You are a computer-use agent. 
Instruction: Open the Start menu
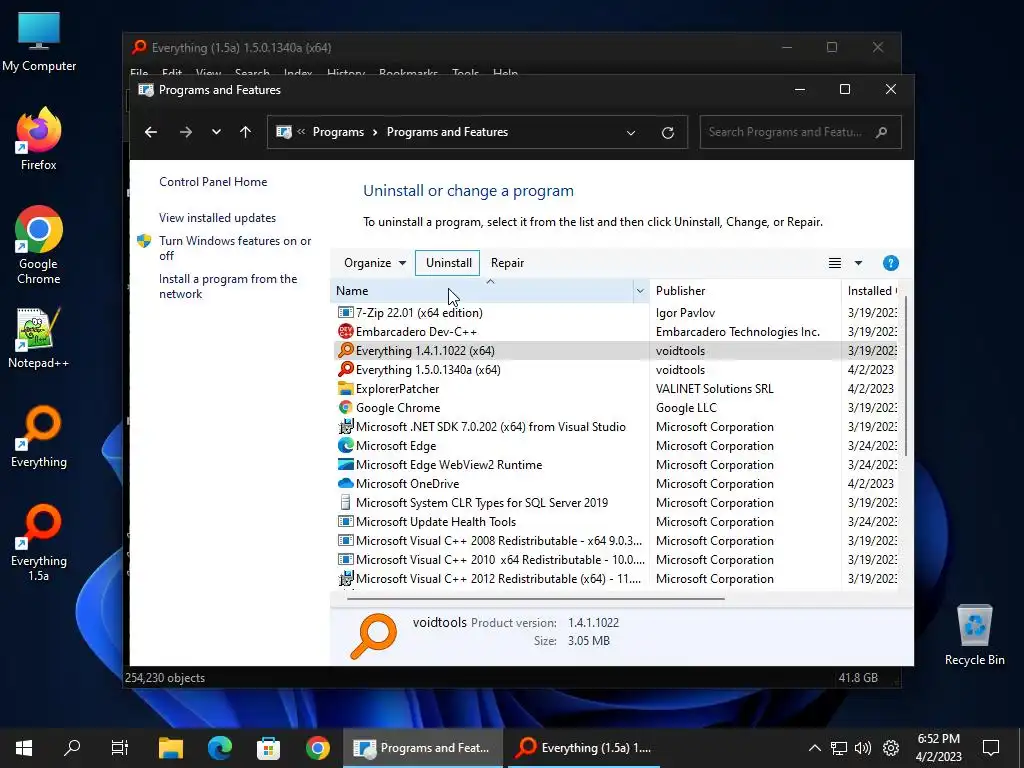click(x=24, y=748)
